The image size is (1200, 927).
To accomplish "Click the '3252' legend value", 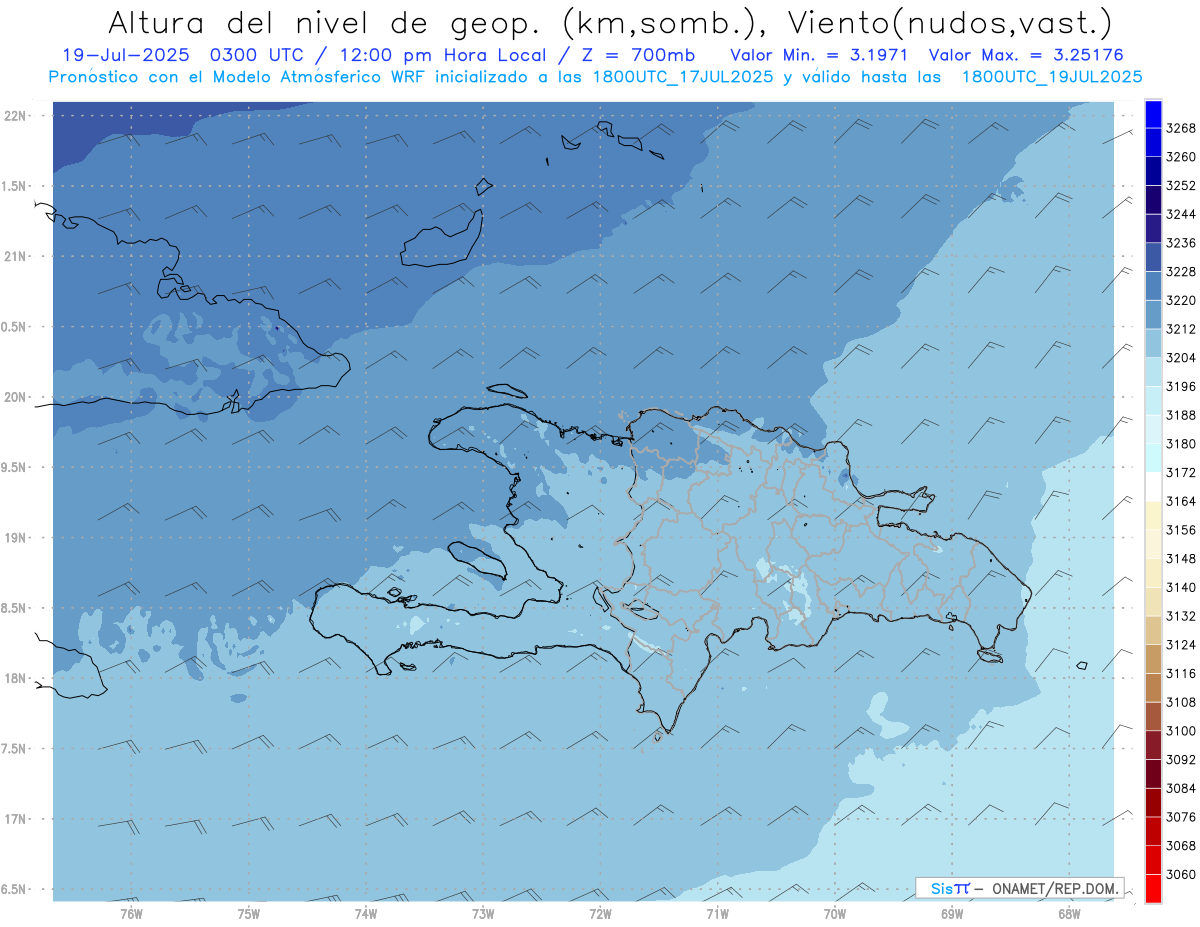I will tap(1181, 185).
